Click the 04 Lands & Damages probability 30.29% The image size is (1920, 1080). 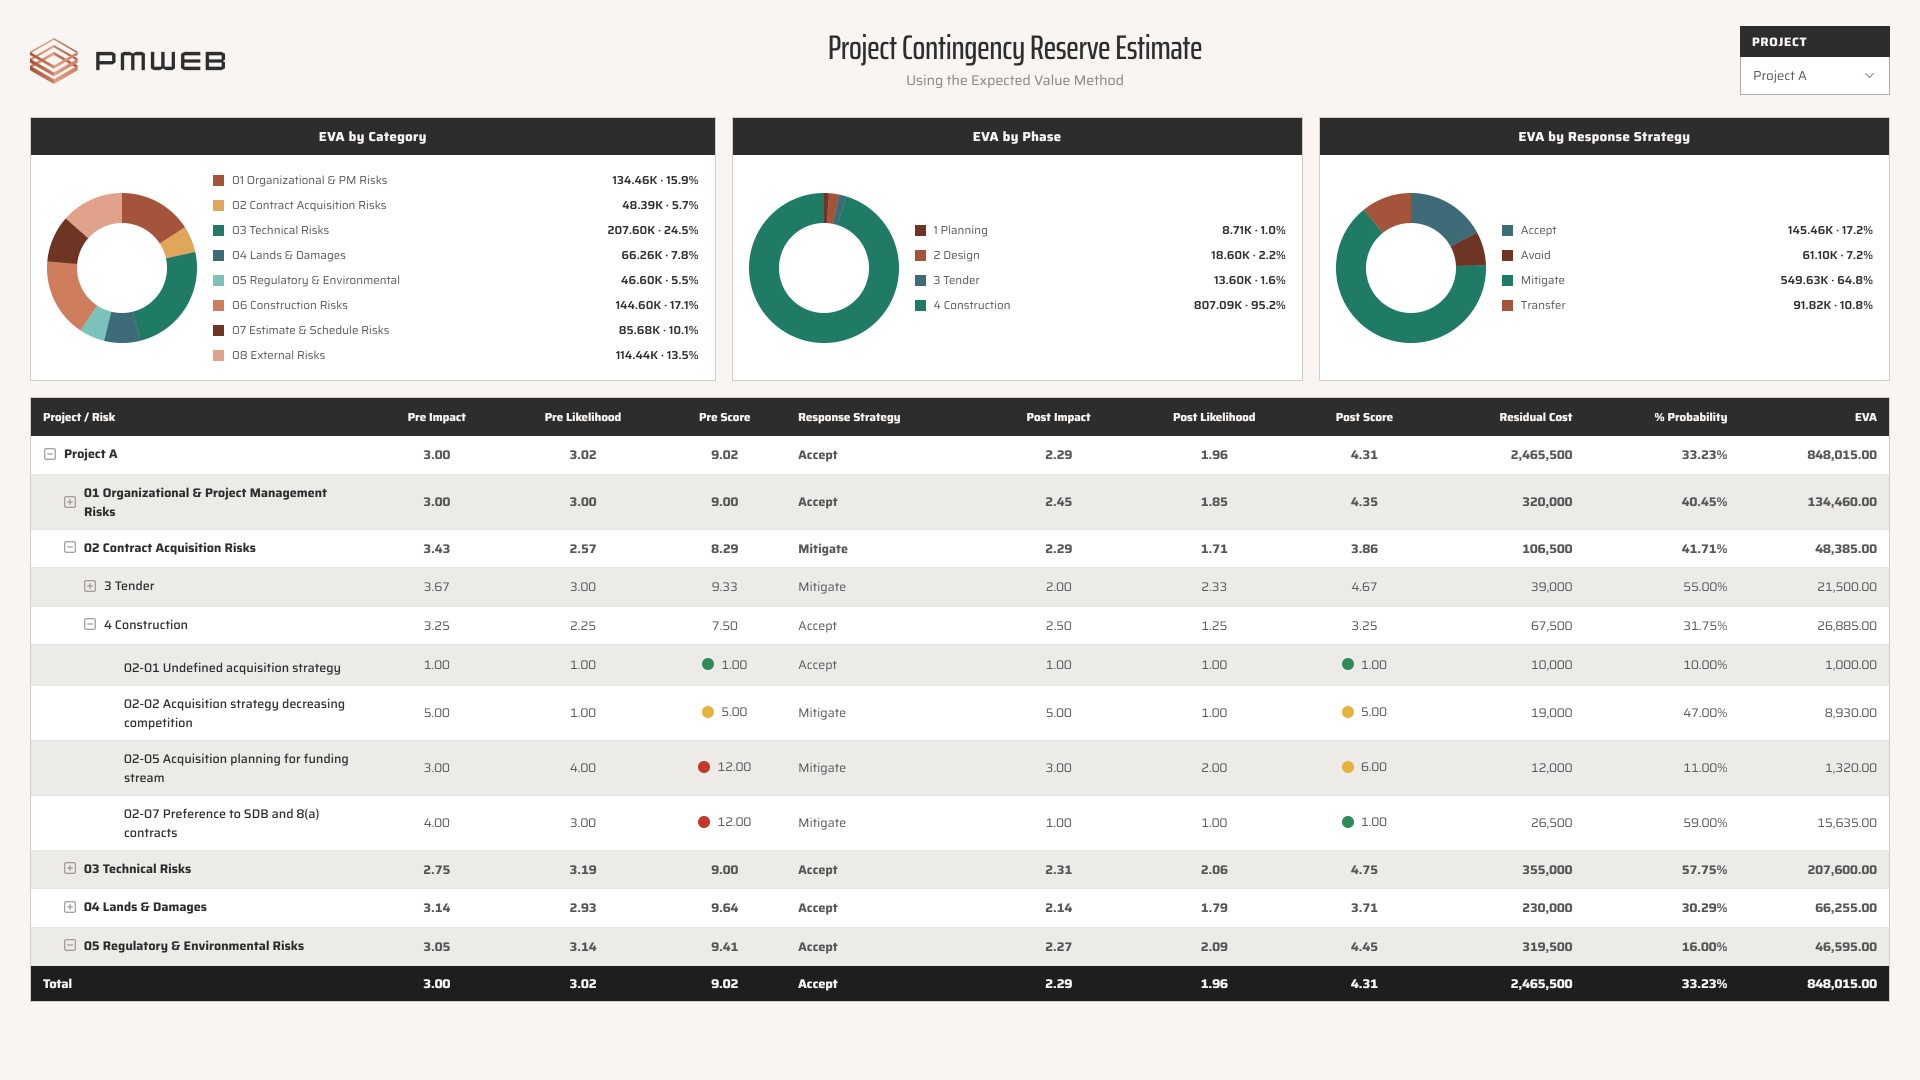point(1704,908)
